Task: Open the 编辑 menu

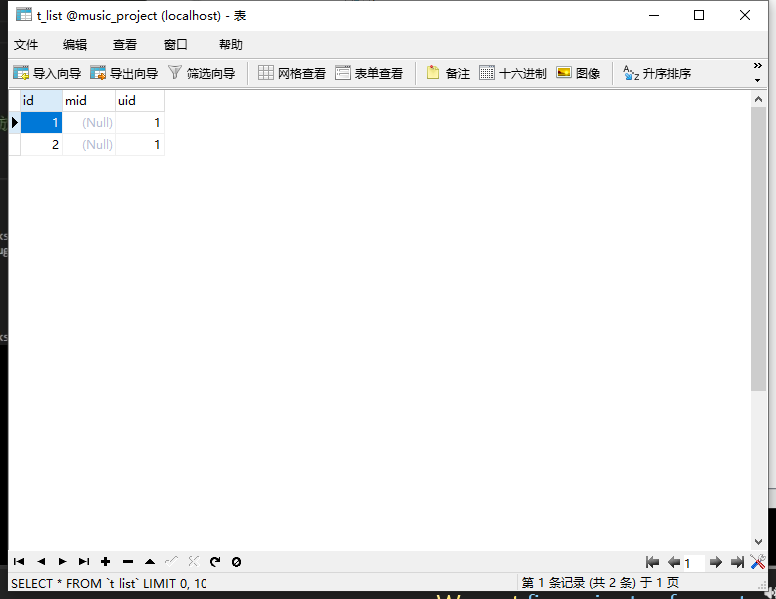Action: pos(75,45)
